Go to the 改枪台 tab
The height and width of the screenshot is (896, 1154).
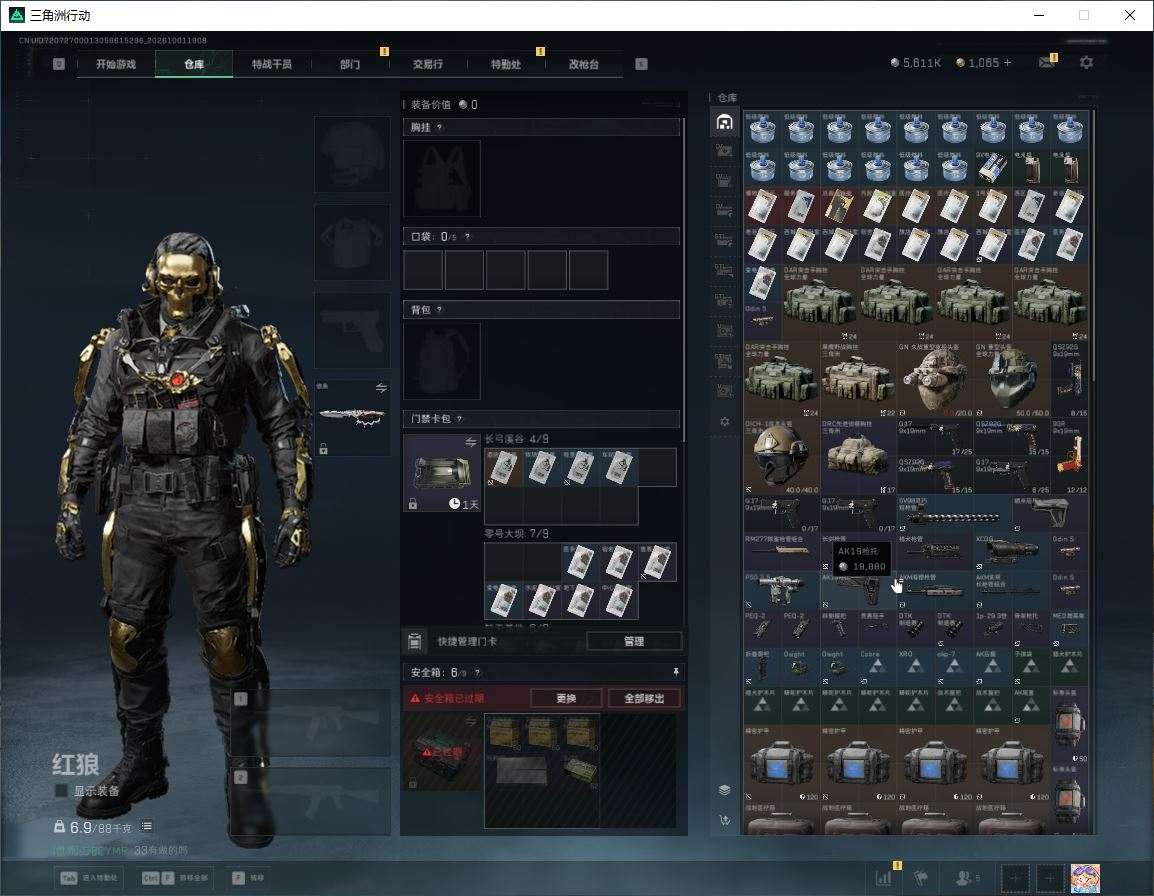pyautogui.click(x=584, y=64)
